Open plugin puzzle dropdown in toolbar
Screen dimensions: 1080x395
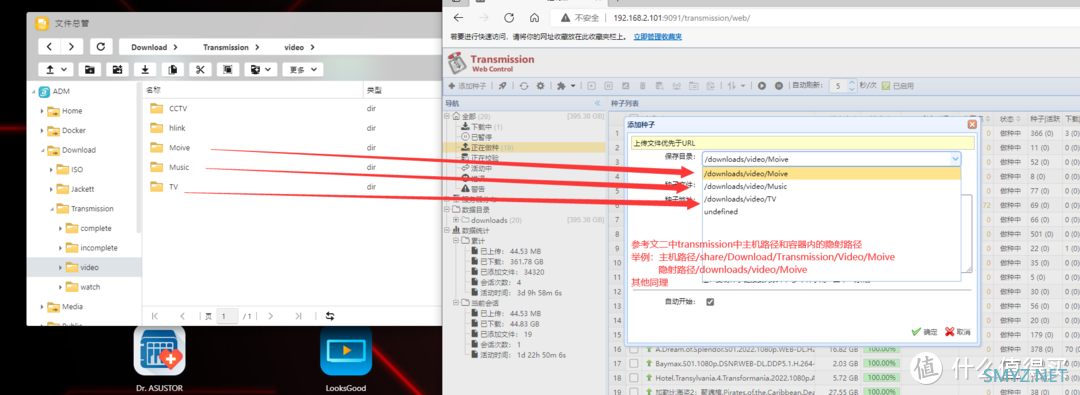click(x=565, y=86)
